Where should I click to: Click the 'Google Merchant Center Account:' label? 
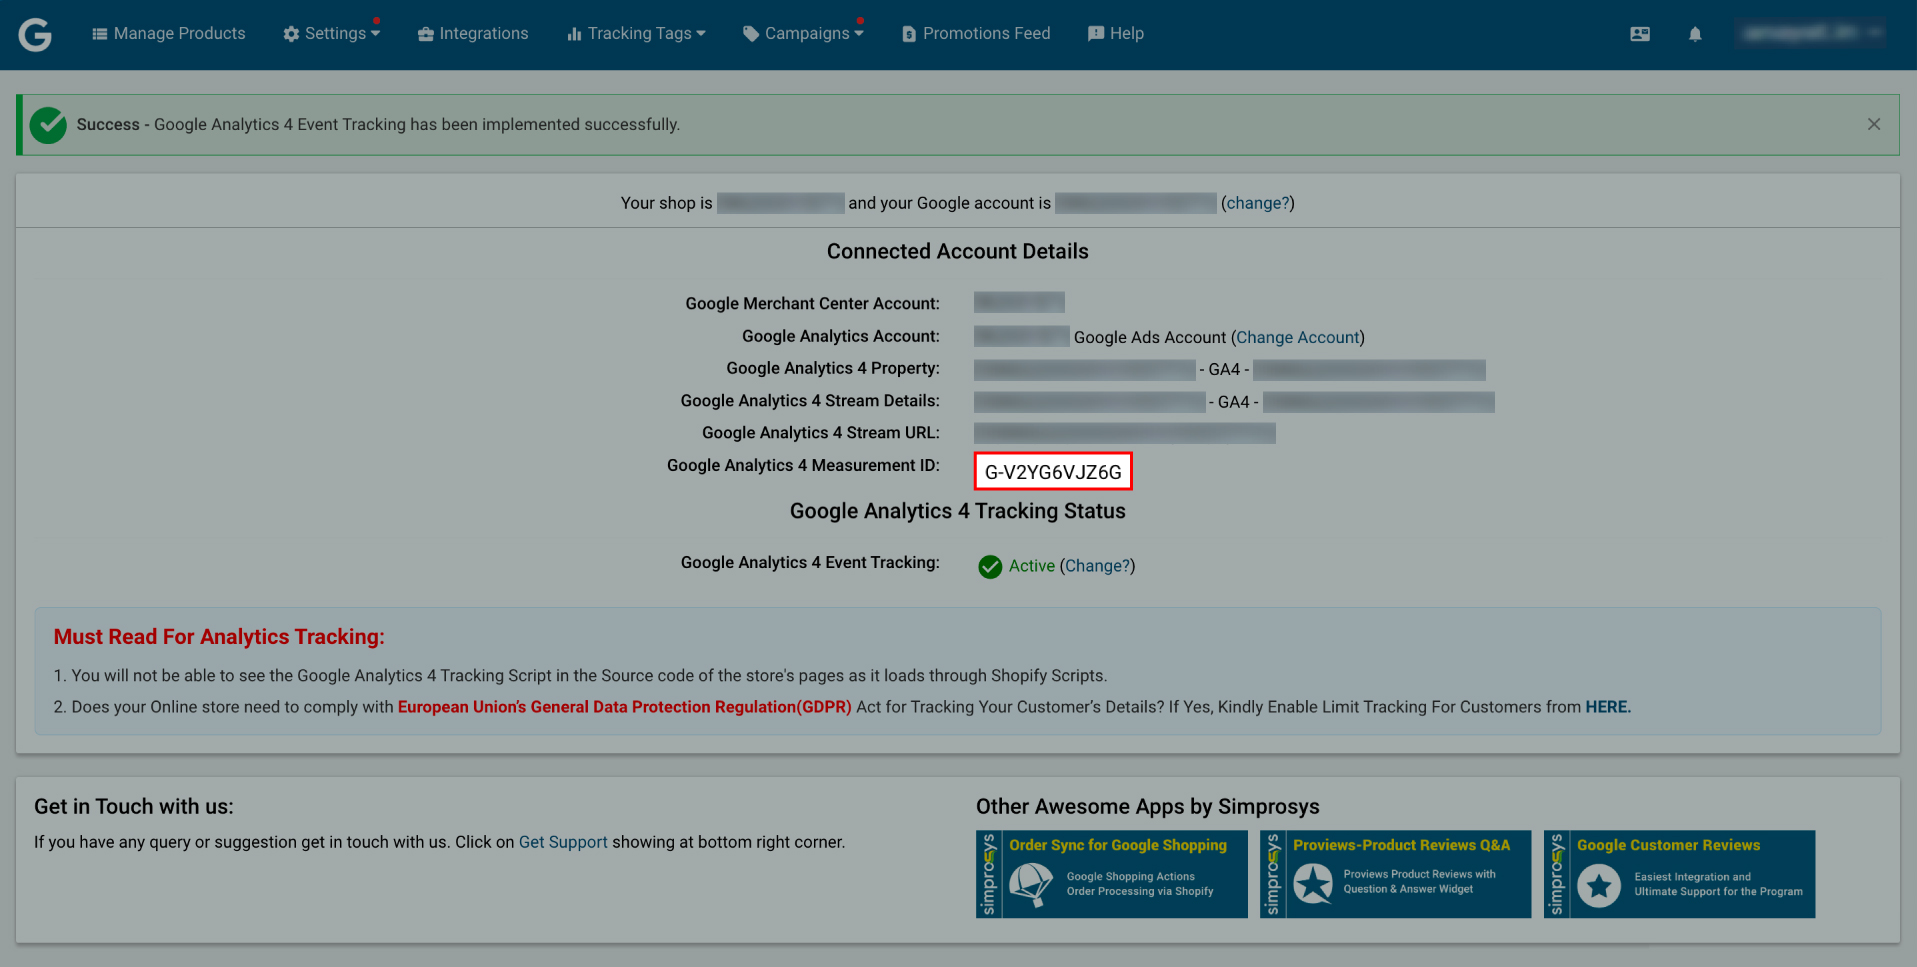pos(812,304)
